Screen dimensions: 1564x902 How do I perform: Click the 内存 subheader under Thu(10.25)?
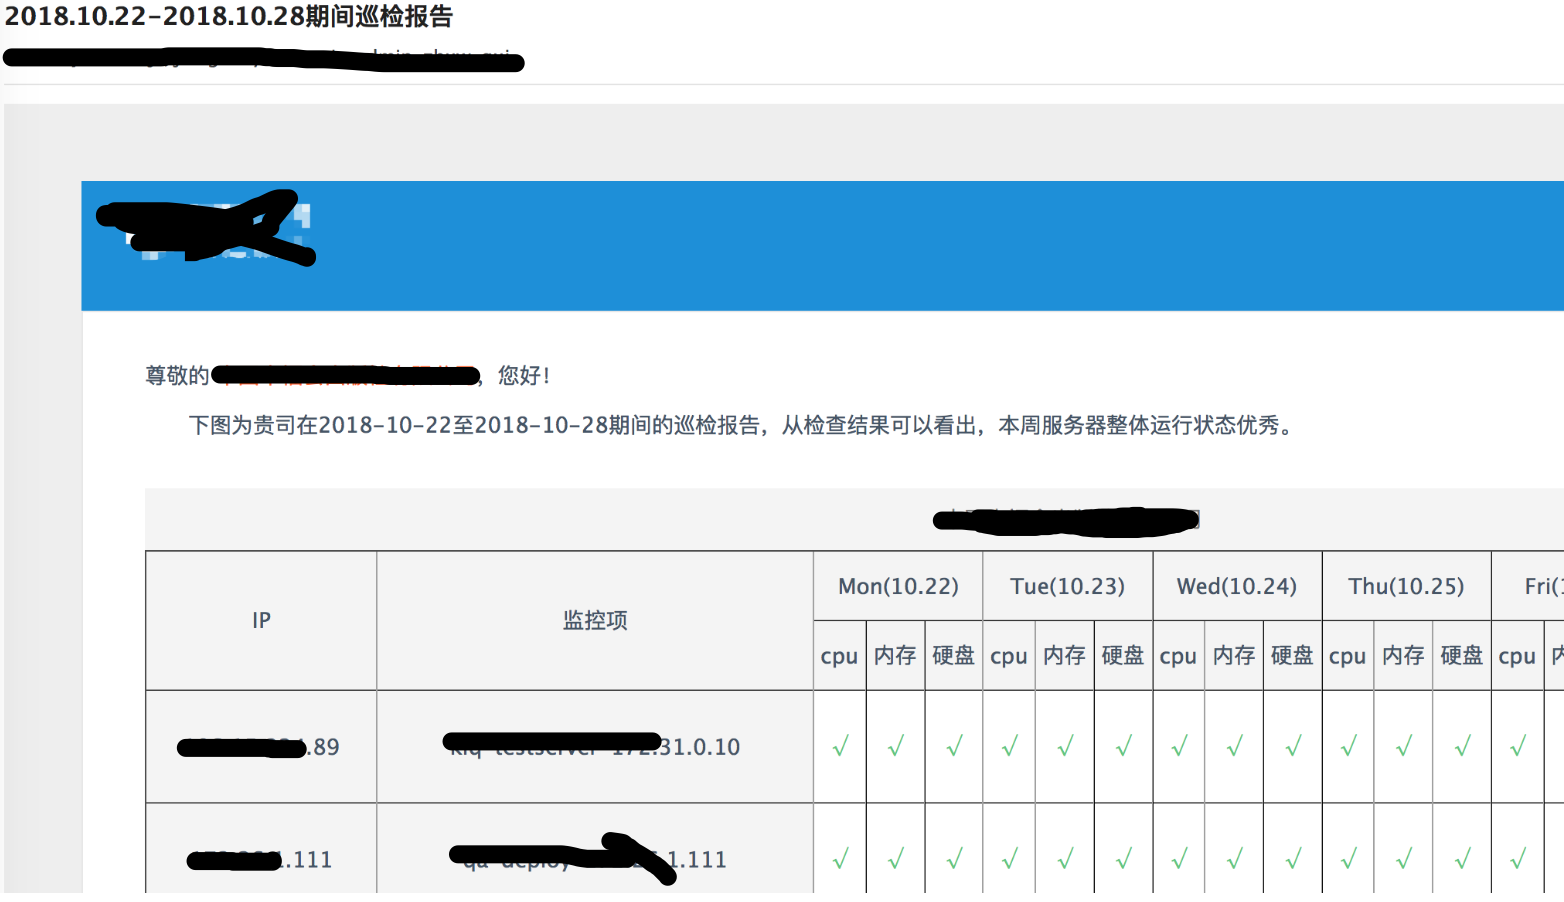pyautogui.click(x=1403, y=656)
